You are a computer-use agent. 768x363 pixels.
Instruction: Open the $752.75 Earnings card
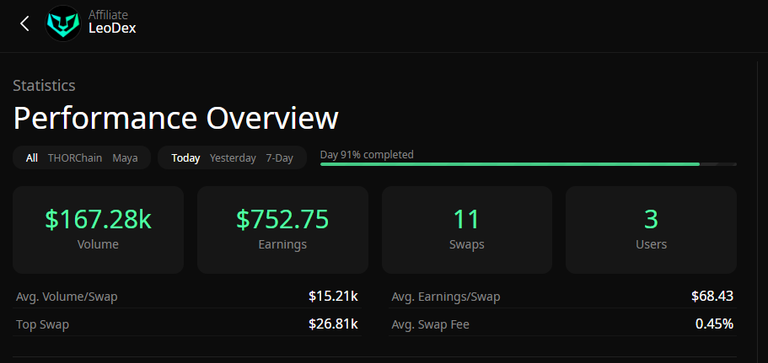283,230
